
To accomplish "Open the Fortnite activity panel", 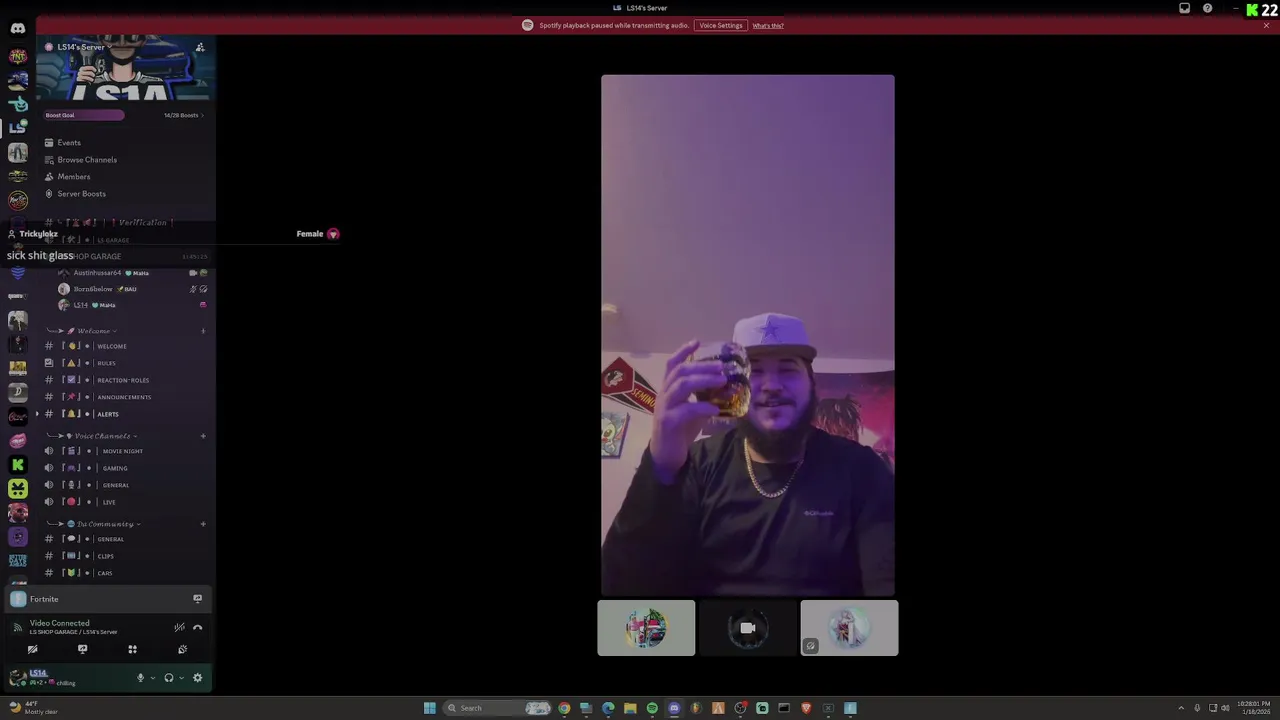I will [108, 599].
